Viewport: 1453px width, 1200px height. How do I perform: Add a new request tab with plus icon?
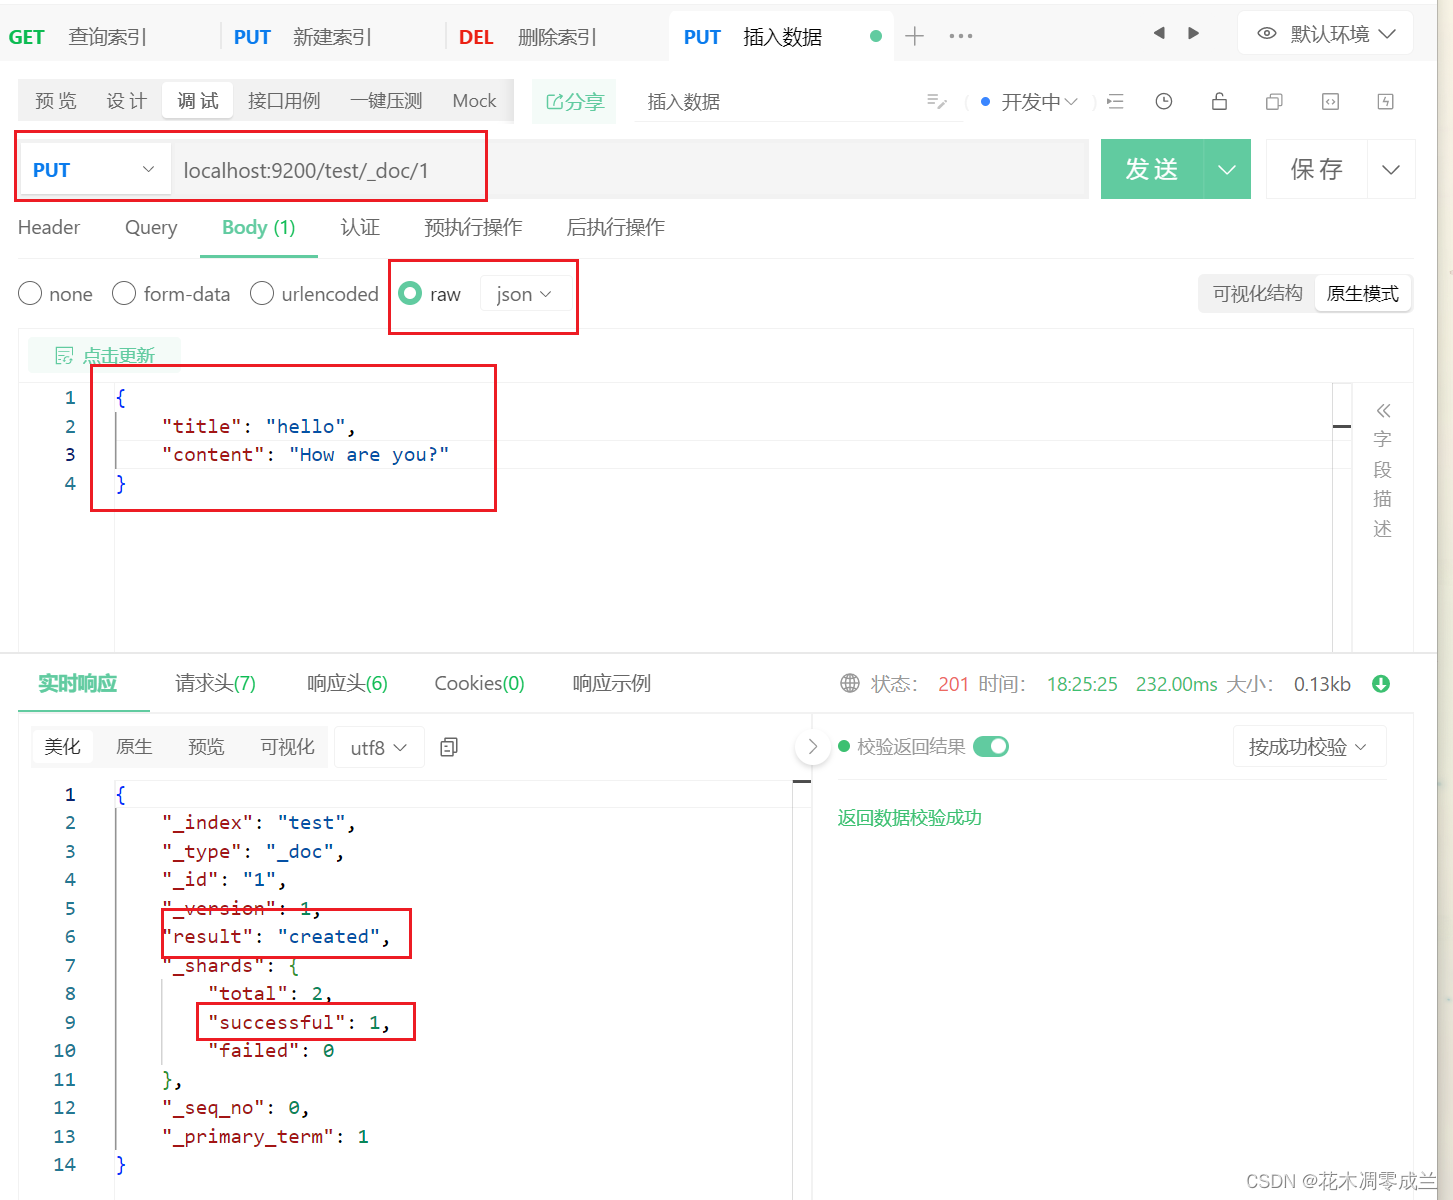point(914,37)
